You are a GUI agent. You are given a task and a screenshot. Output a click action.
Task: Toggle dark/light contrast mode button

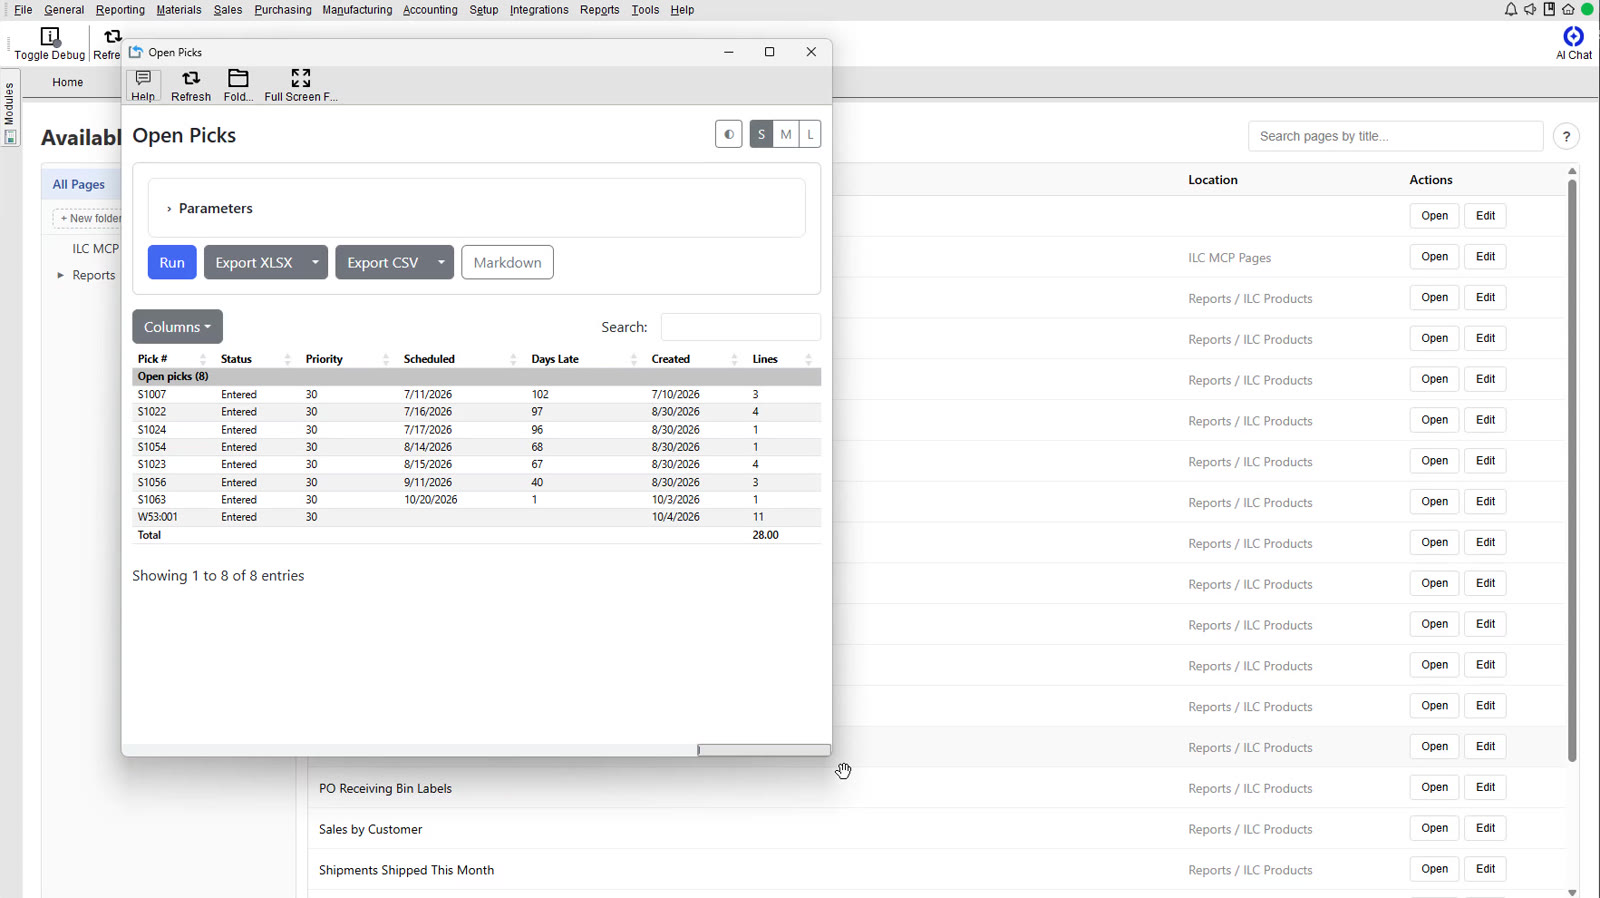tap(729, 134)
